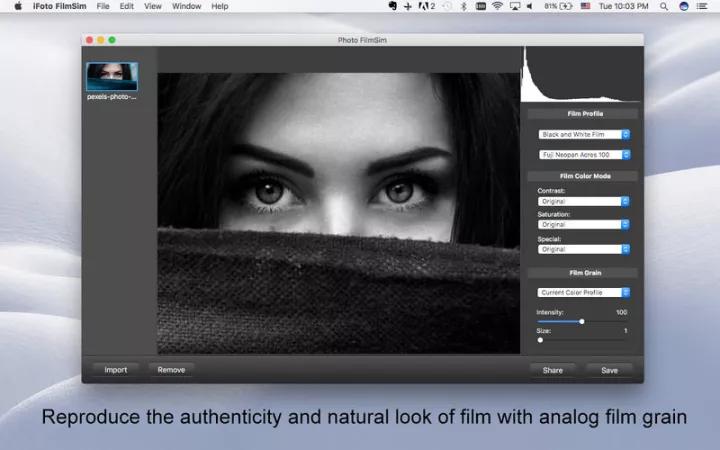
Task: Click the Size slider handle
Action: tap(540, 340)
